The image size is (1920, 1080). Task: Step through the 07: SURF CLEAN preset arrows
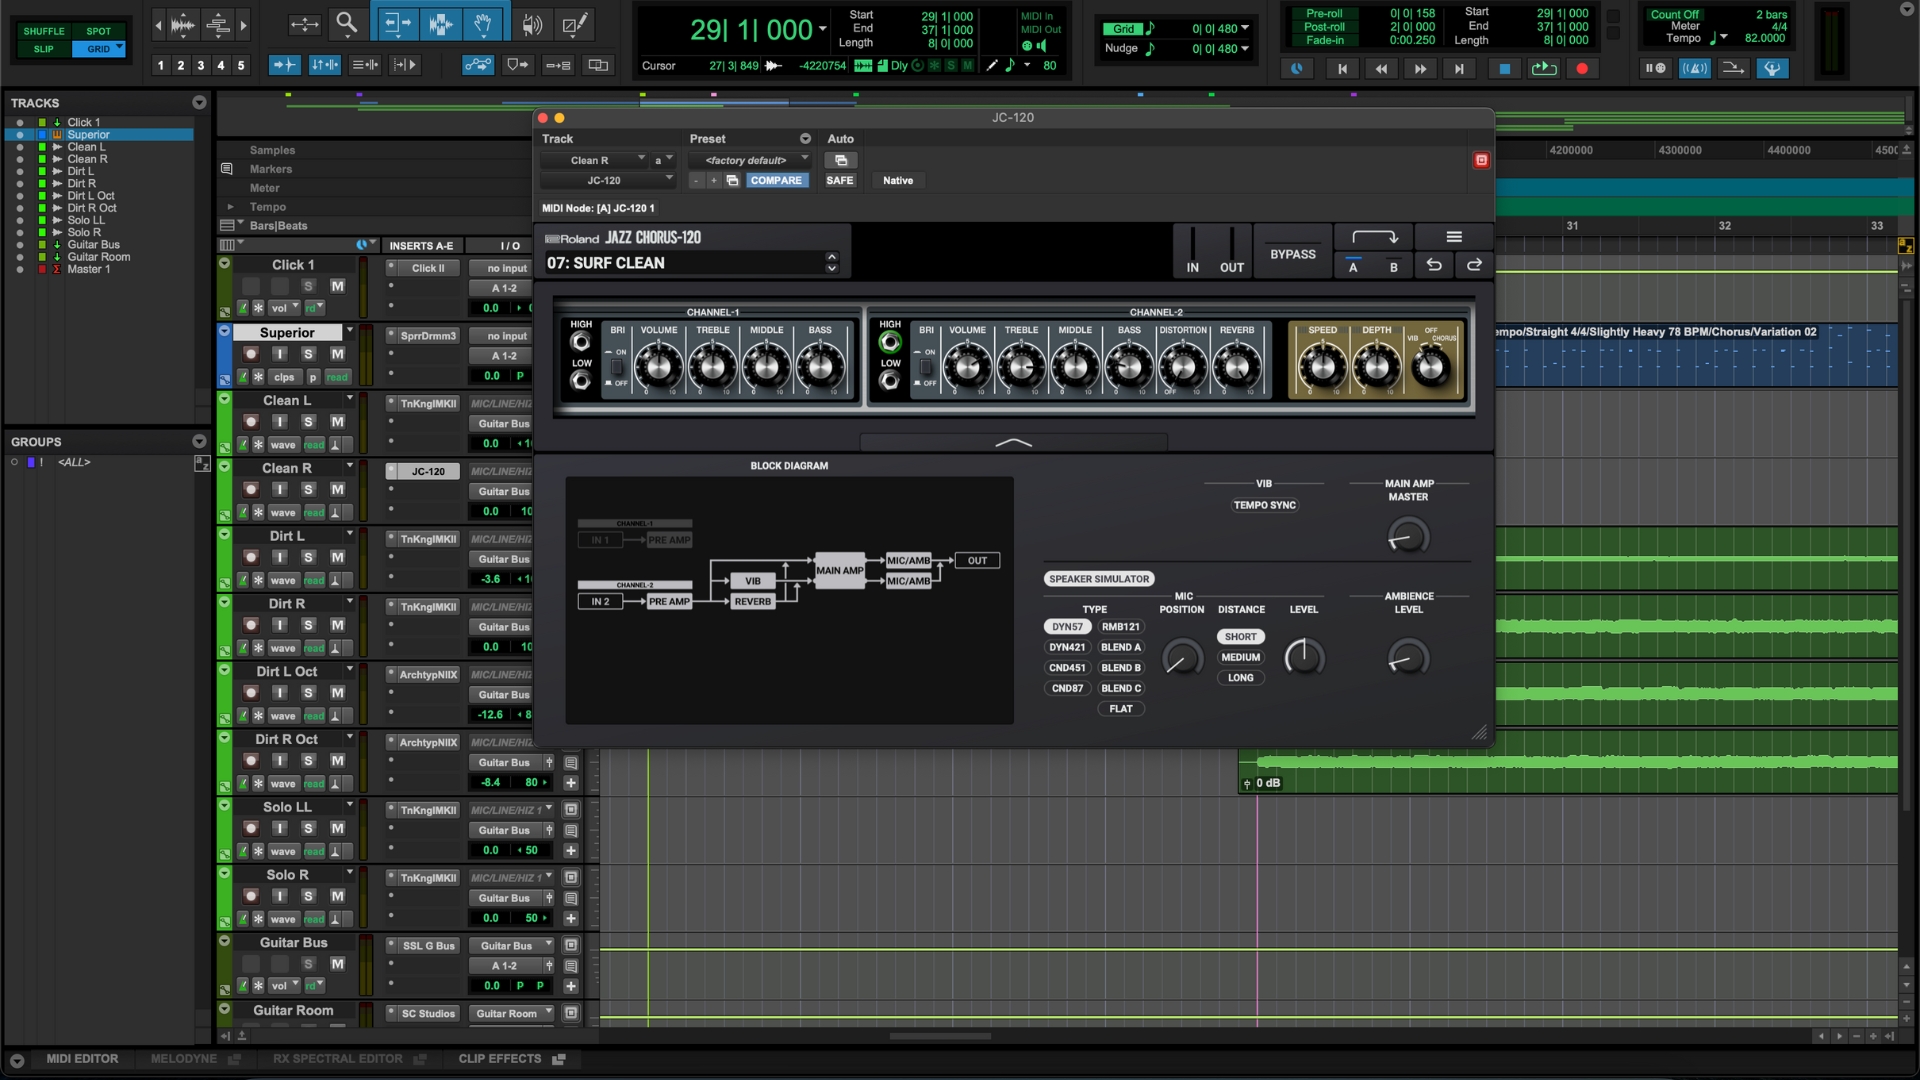pyautogui.click(x=831, y=262)
